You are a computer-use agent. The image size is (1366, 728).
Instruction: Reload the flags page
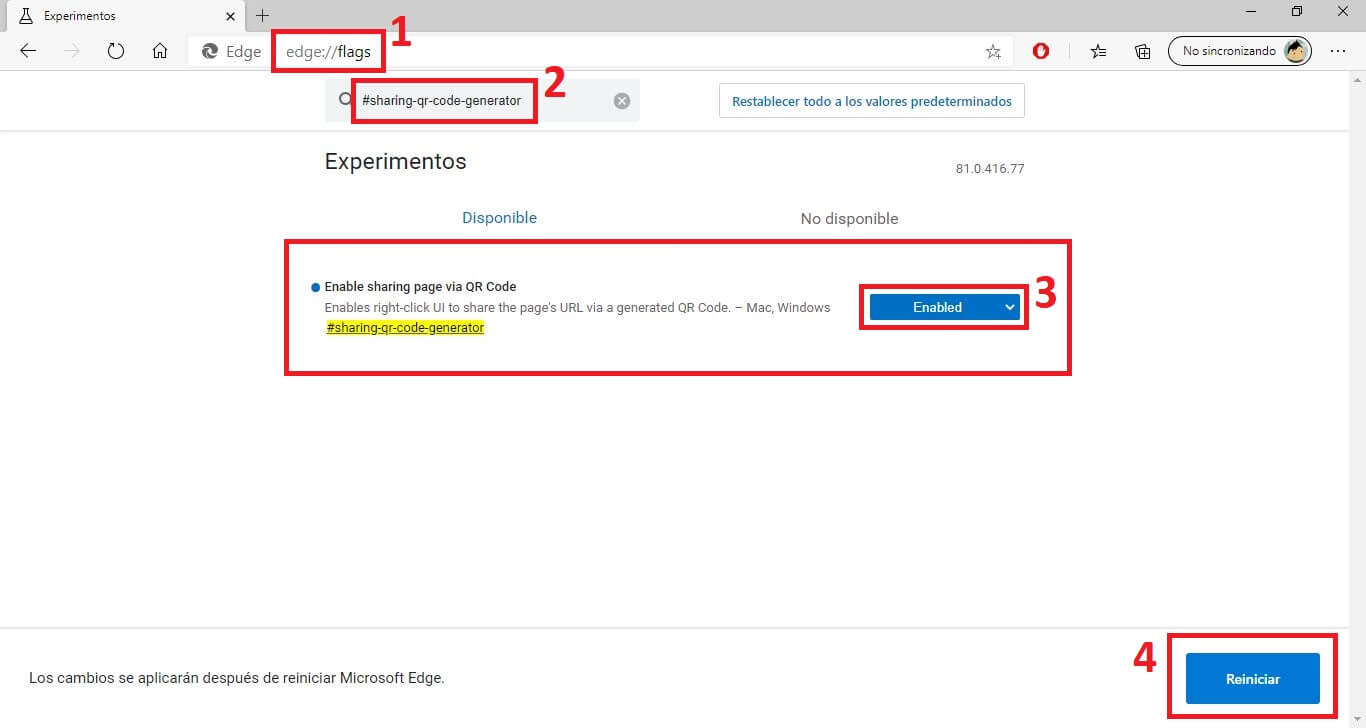click(116, 51)
